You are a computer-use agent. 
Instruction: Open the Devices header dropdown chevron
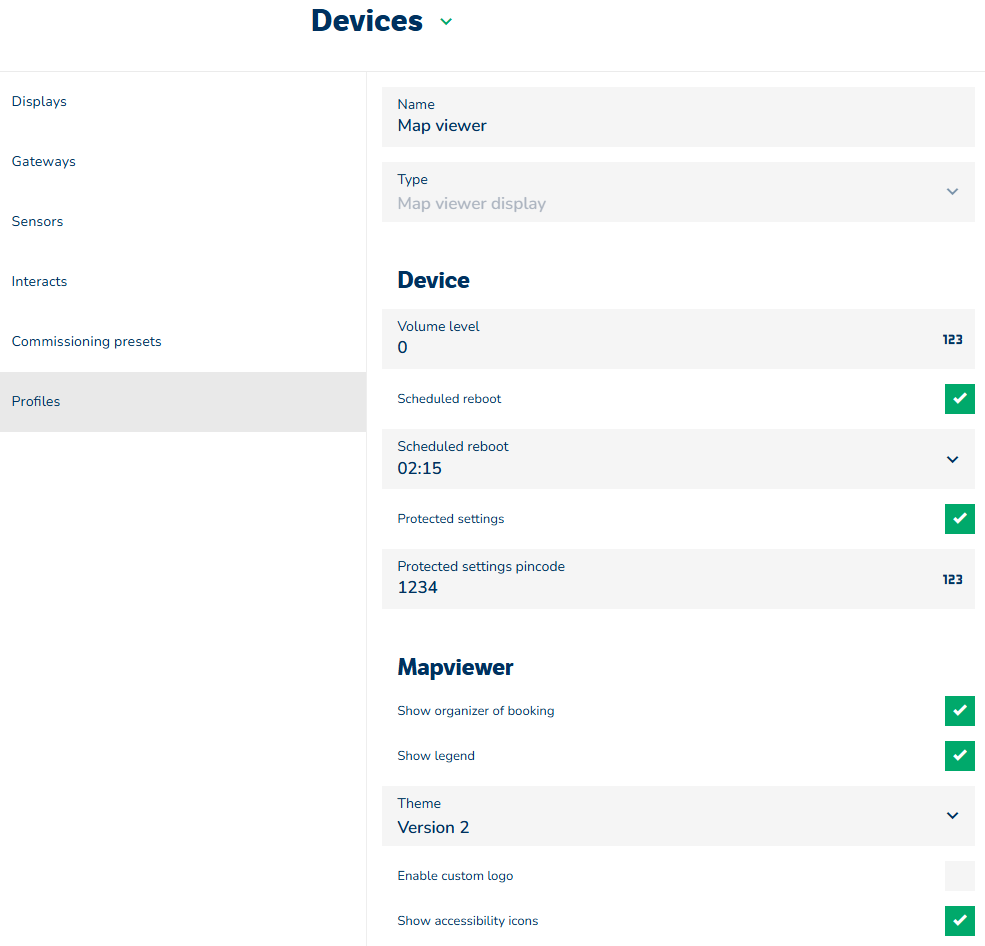(446, 22)
